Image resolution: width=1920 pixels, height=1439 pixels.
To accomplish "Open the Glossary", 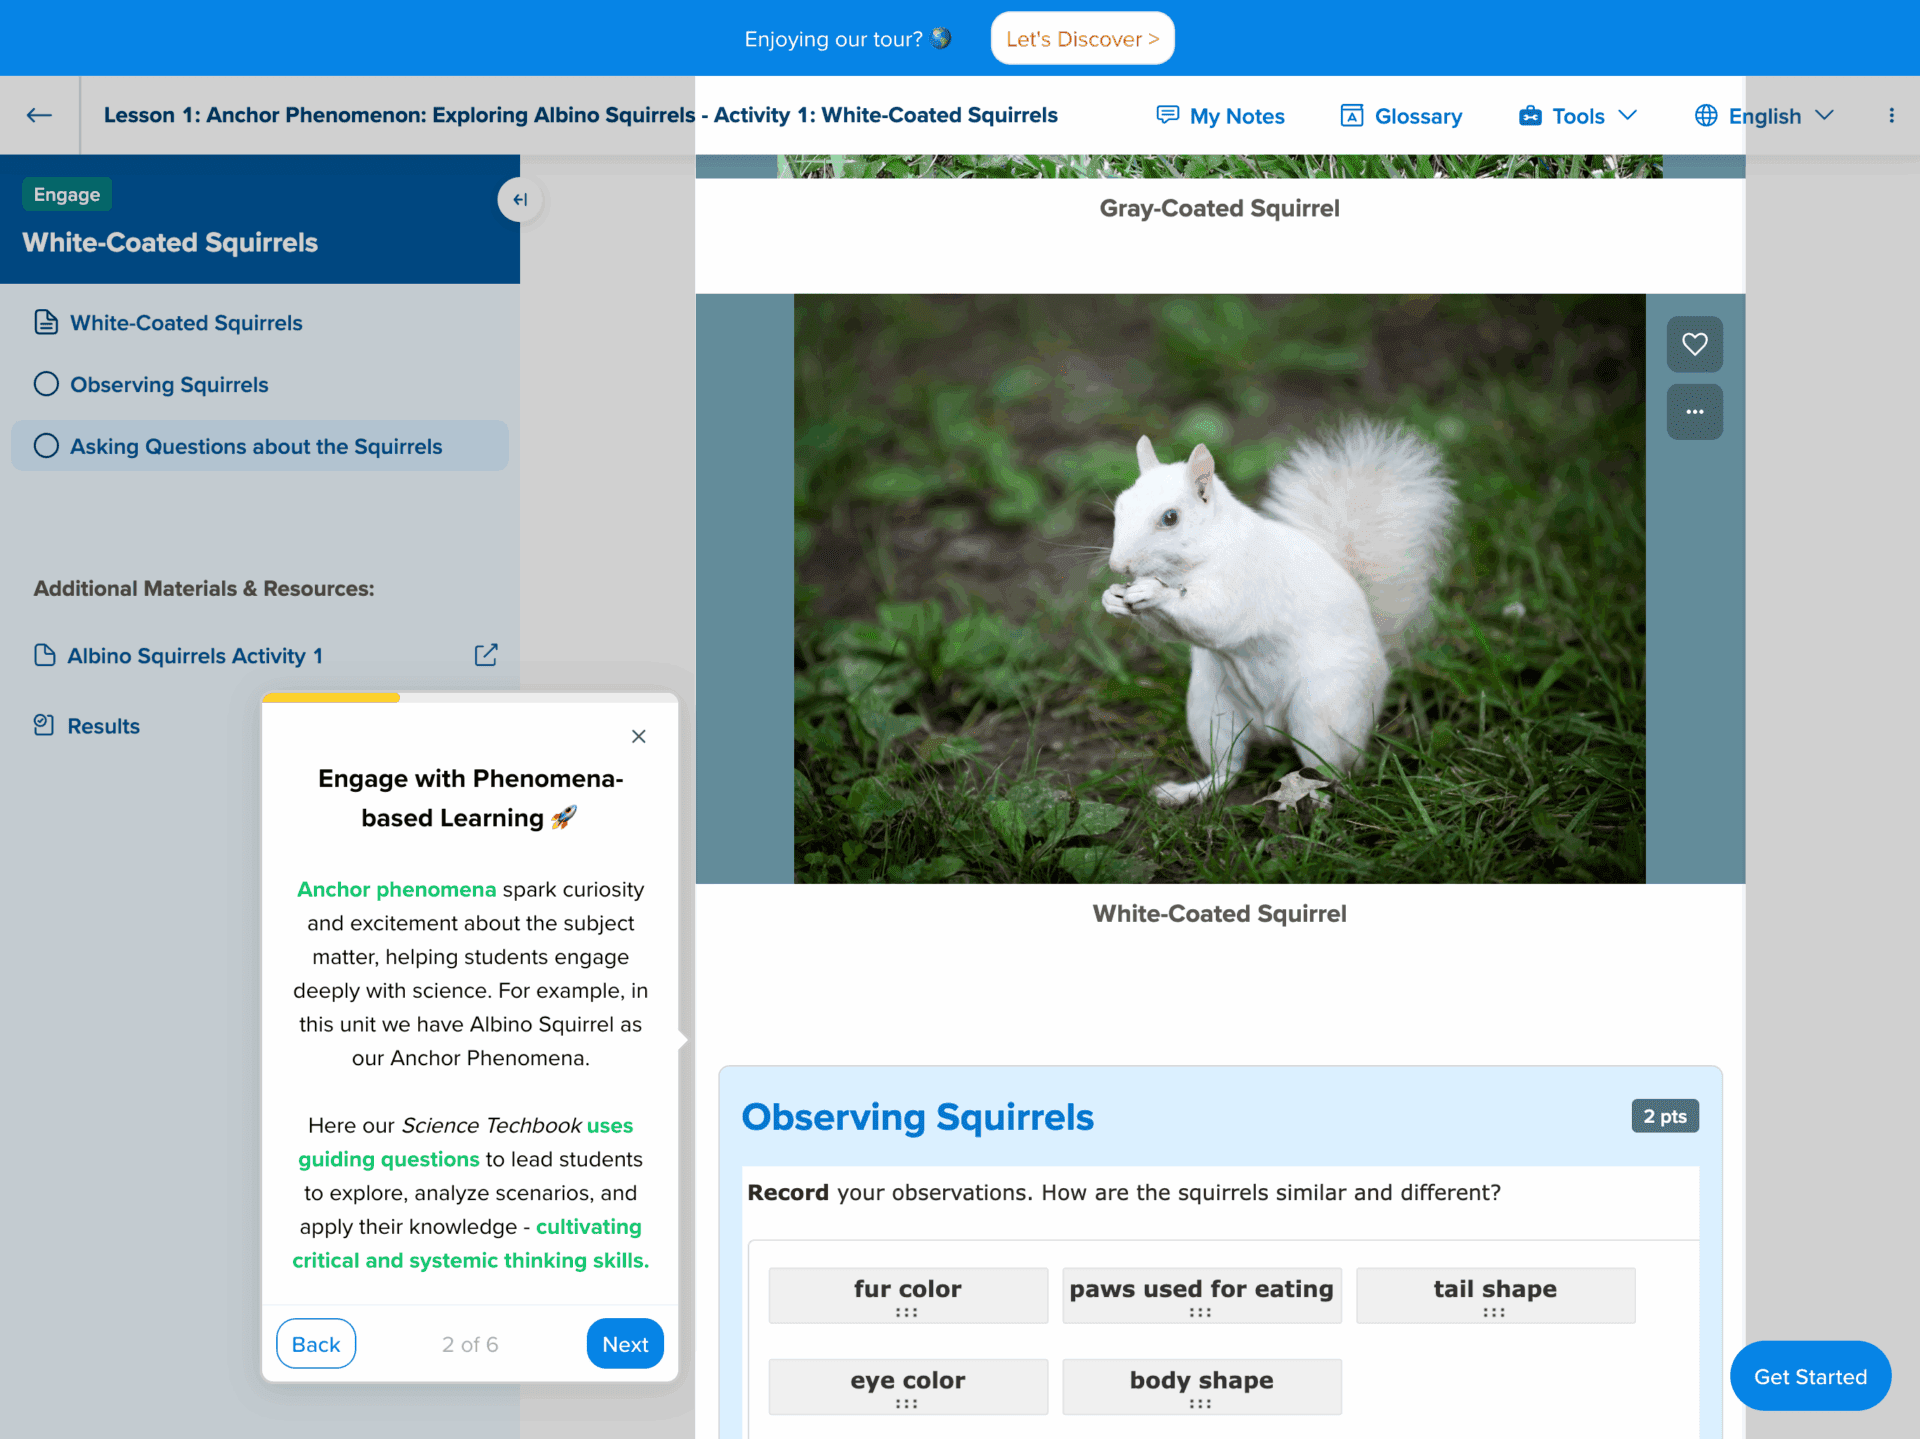I will point(1401,116).
